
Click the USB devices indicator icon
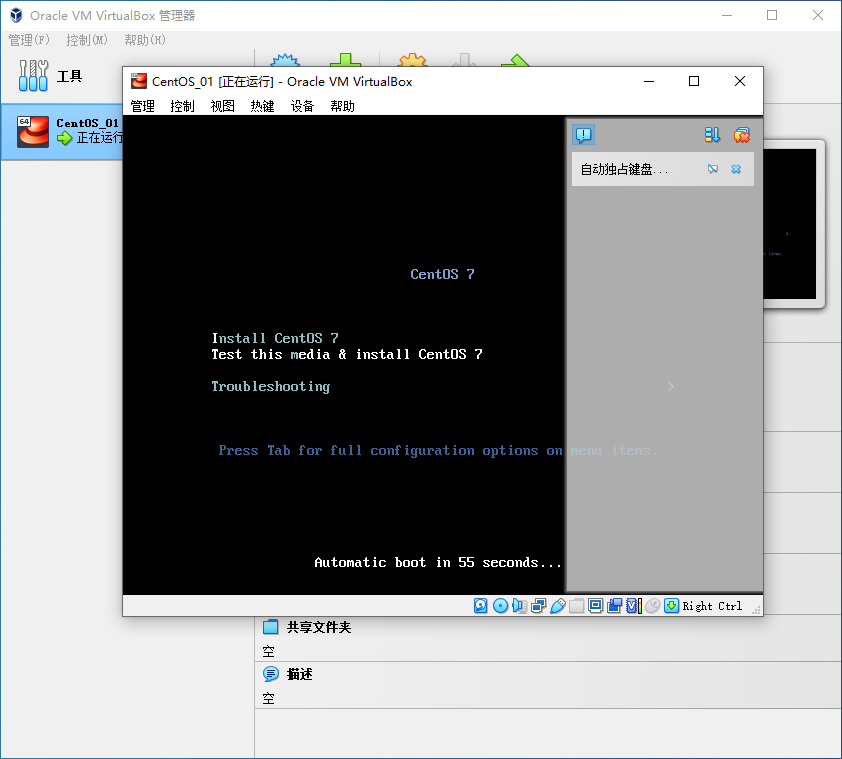pos(558,606)
